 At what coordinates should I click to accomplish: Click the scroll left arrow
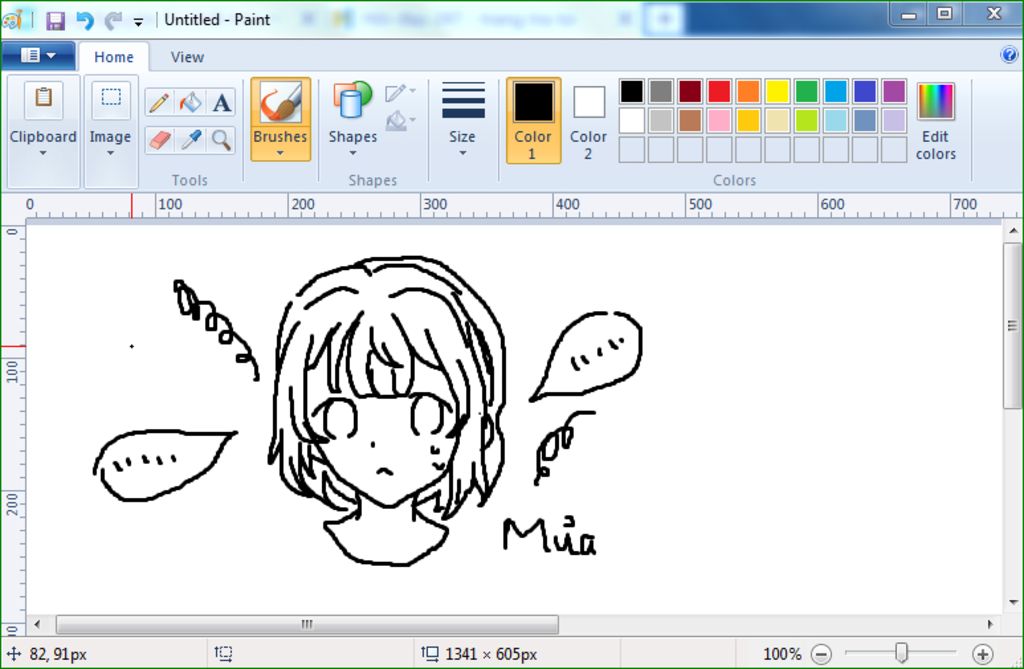click(x=37, y=625)
